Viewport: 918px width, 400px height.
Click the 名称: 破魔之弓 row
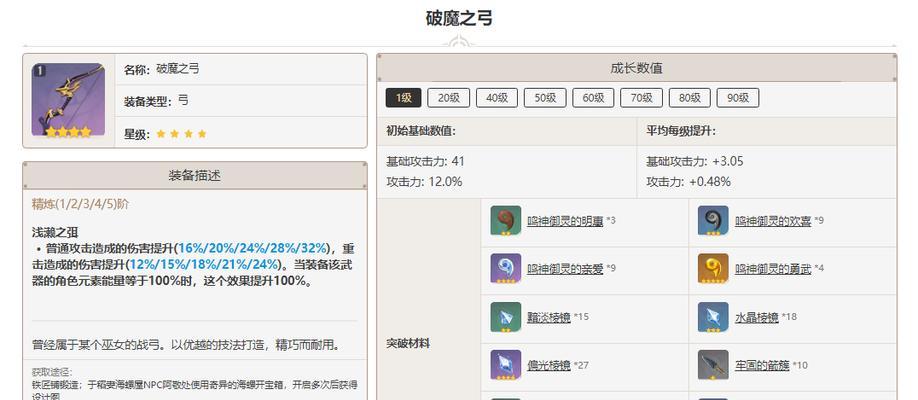(x=241, y=69)
